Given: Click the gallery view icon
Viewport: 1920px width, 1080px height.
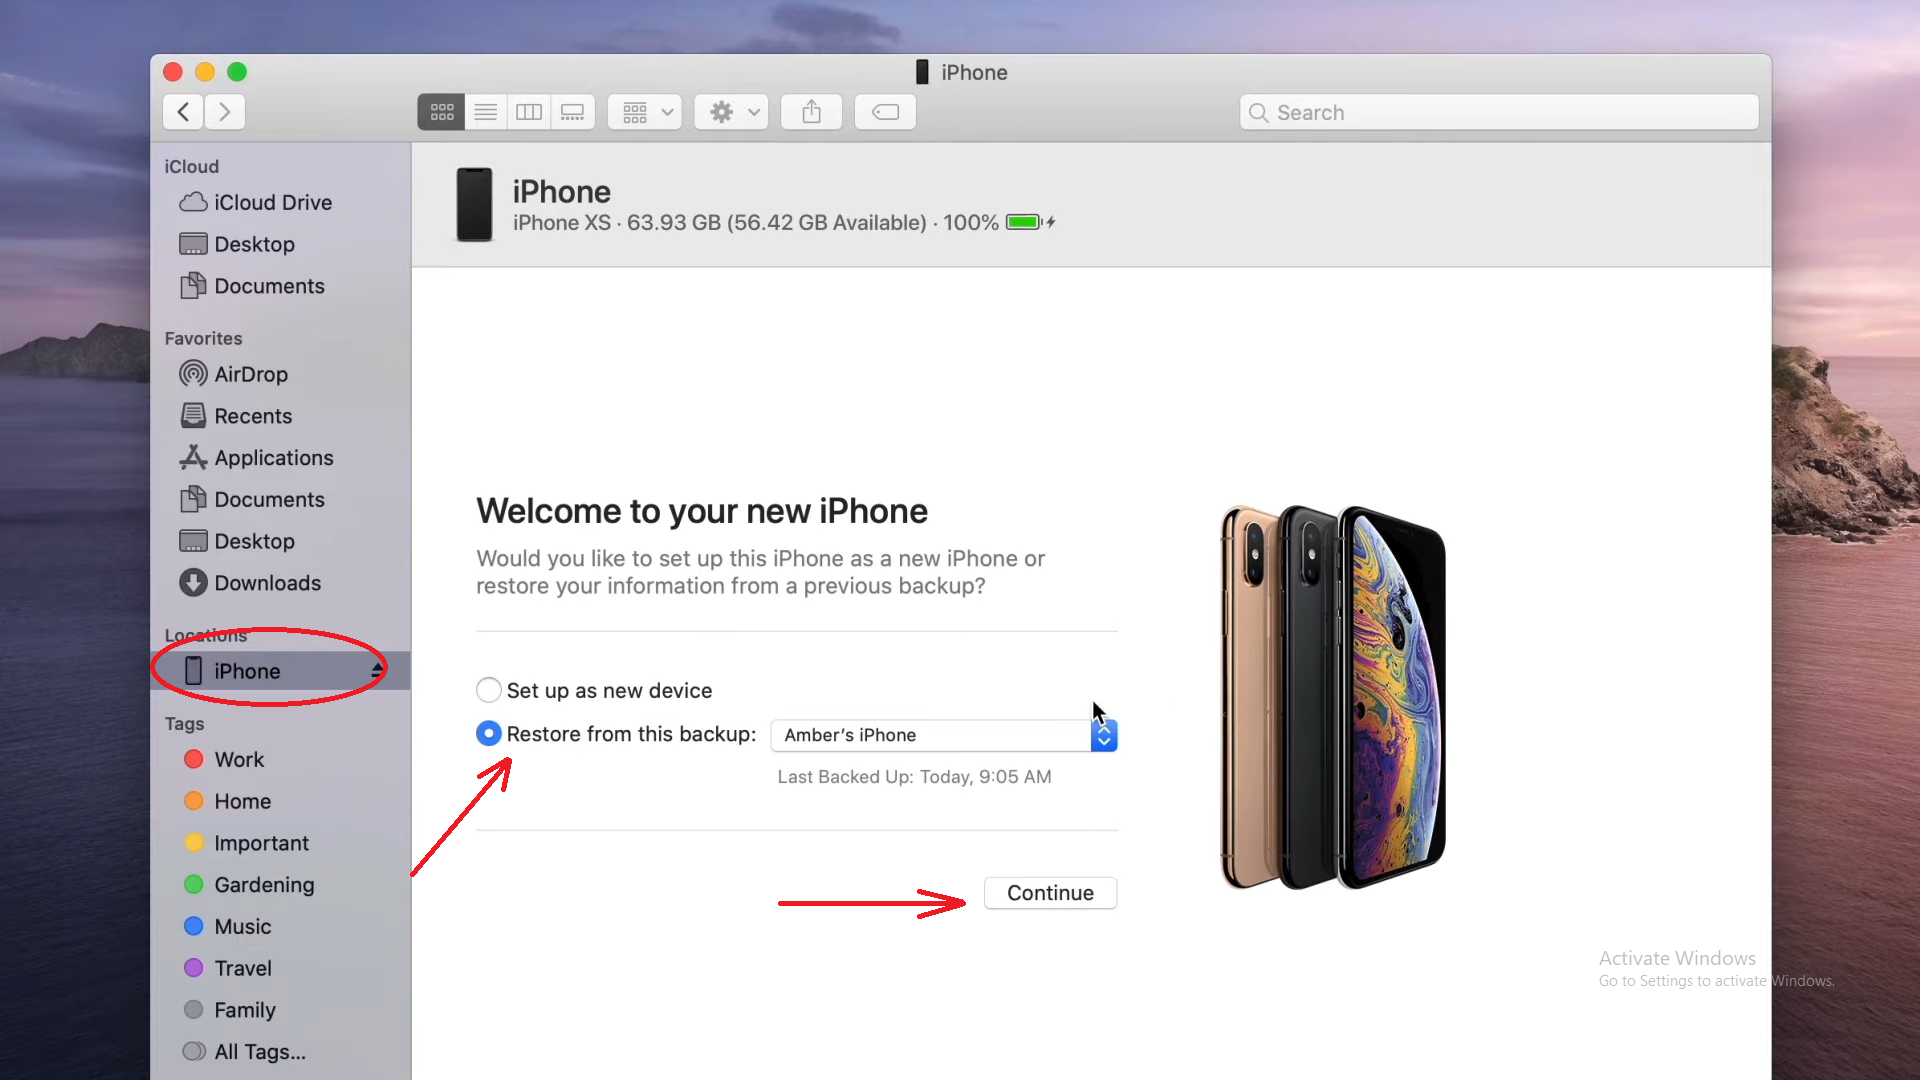Looking at the screenshot, I should pyautogui.click(x=572, y=112).
